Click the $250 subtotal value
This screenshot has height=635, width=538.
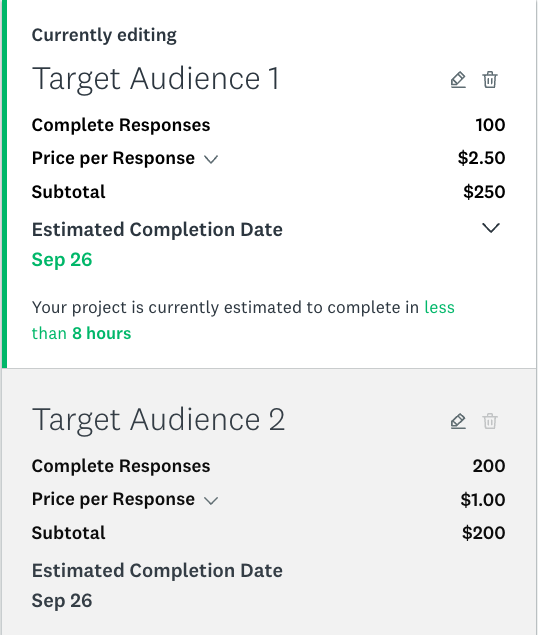[485, 192]
